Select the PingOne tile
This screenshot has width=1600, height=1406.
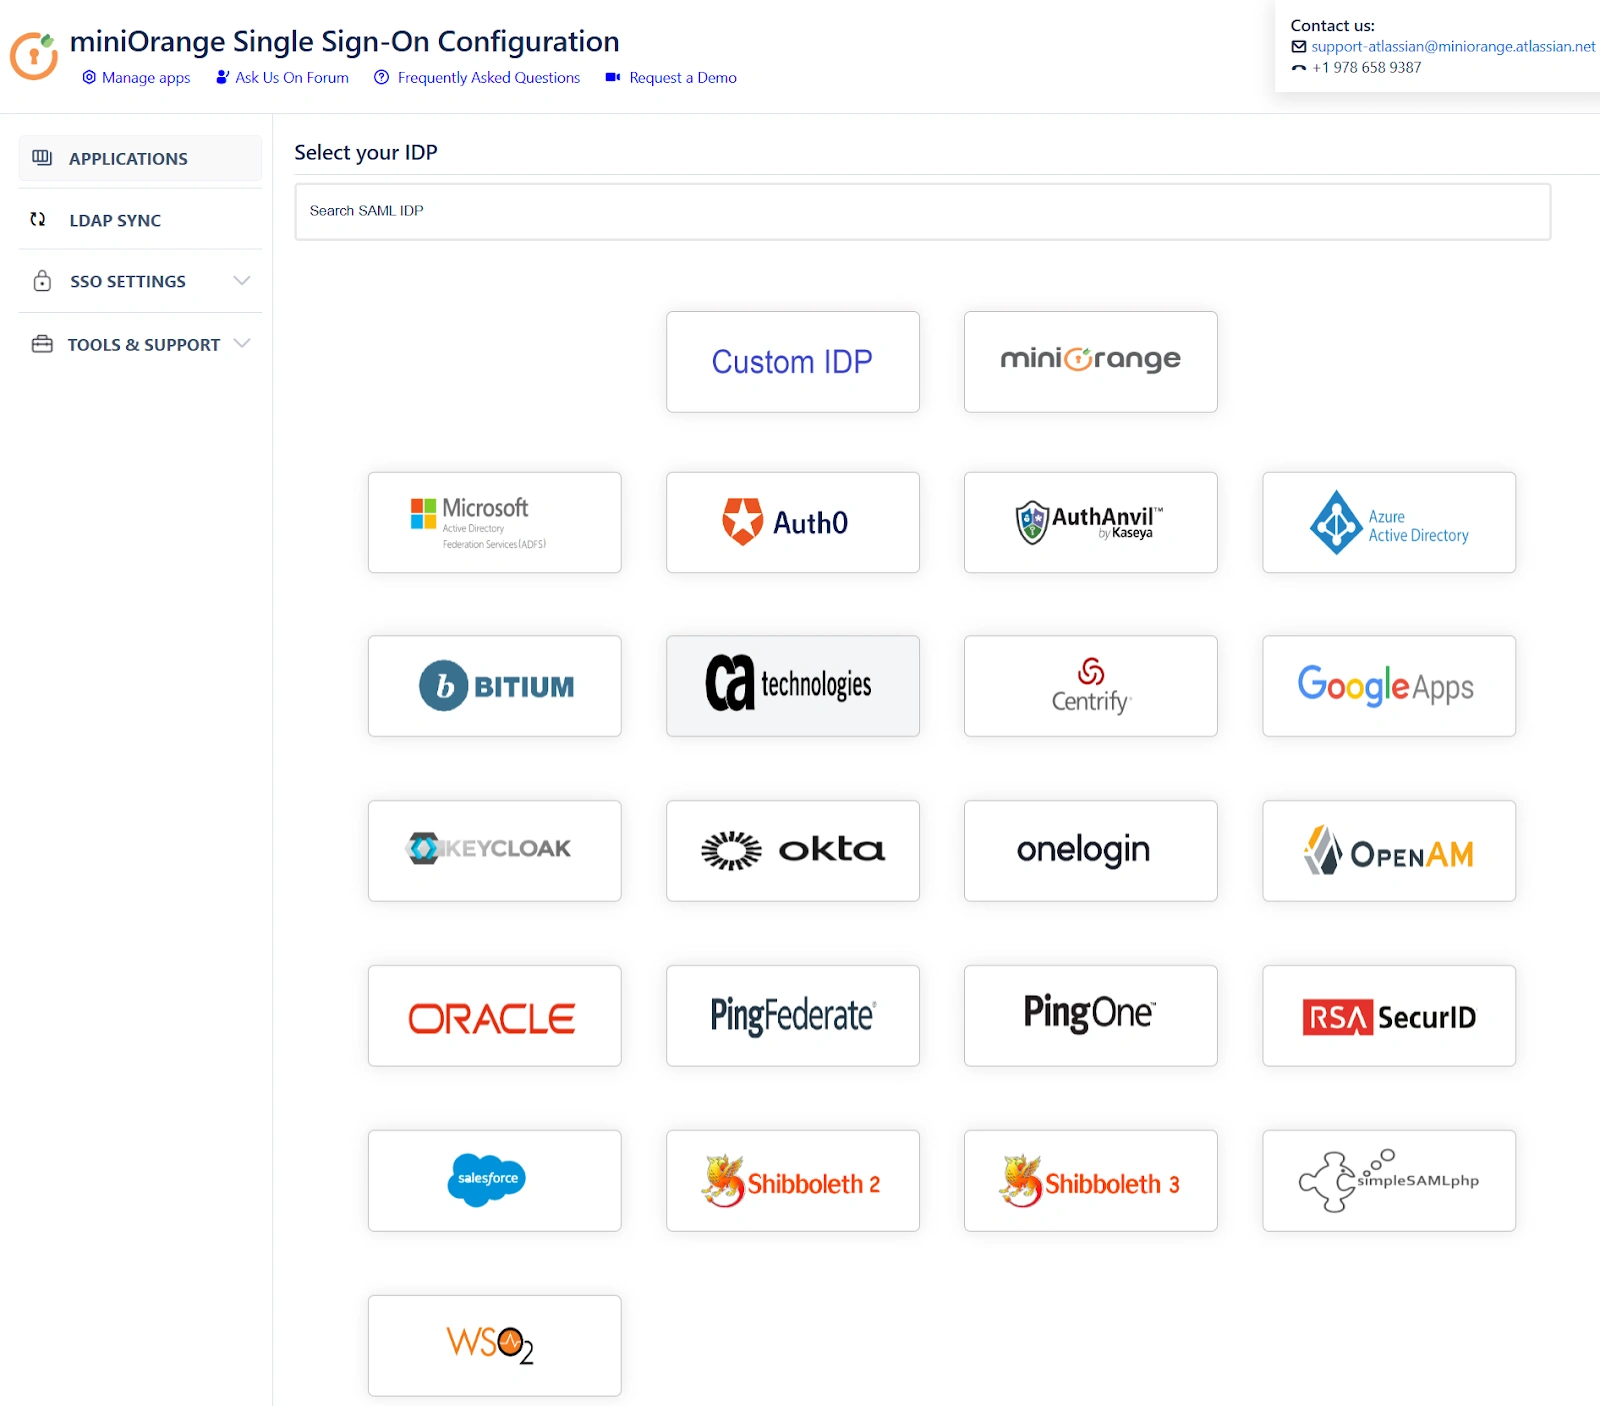coord(1091,1016)
